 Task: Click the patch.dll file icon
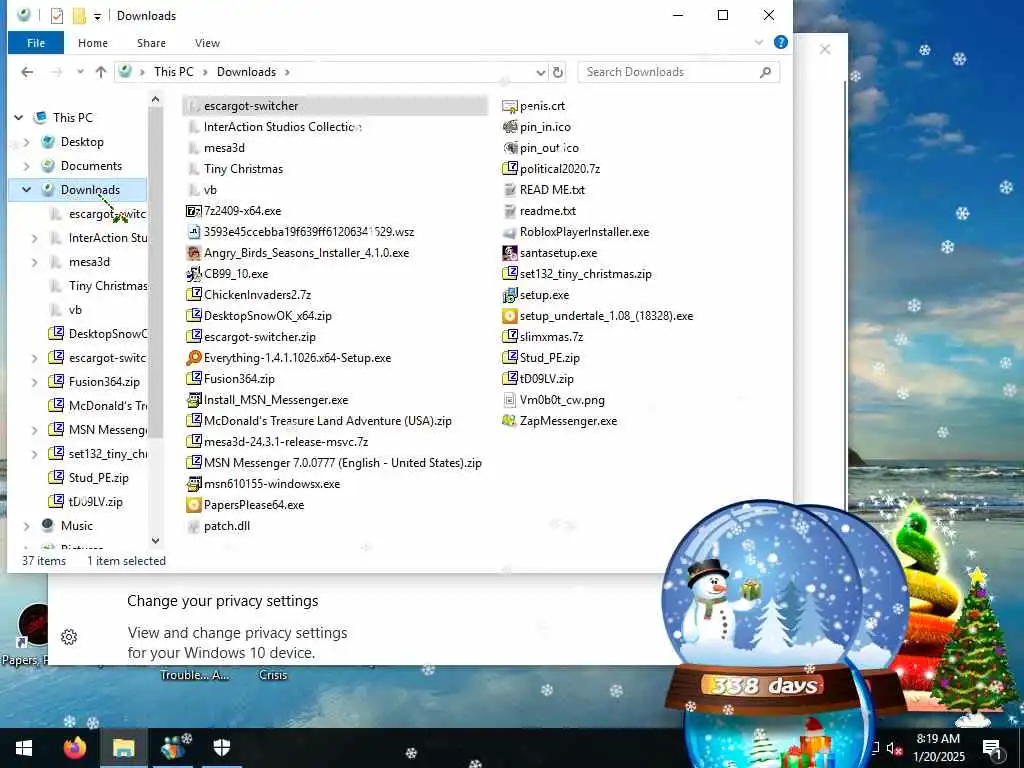click(x=193, y=526)
